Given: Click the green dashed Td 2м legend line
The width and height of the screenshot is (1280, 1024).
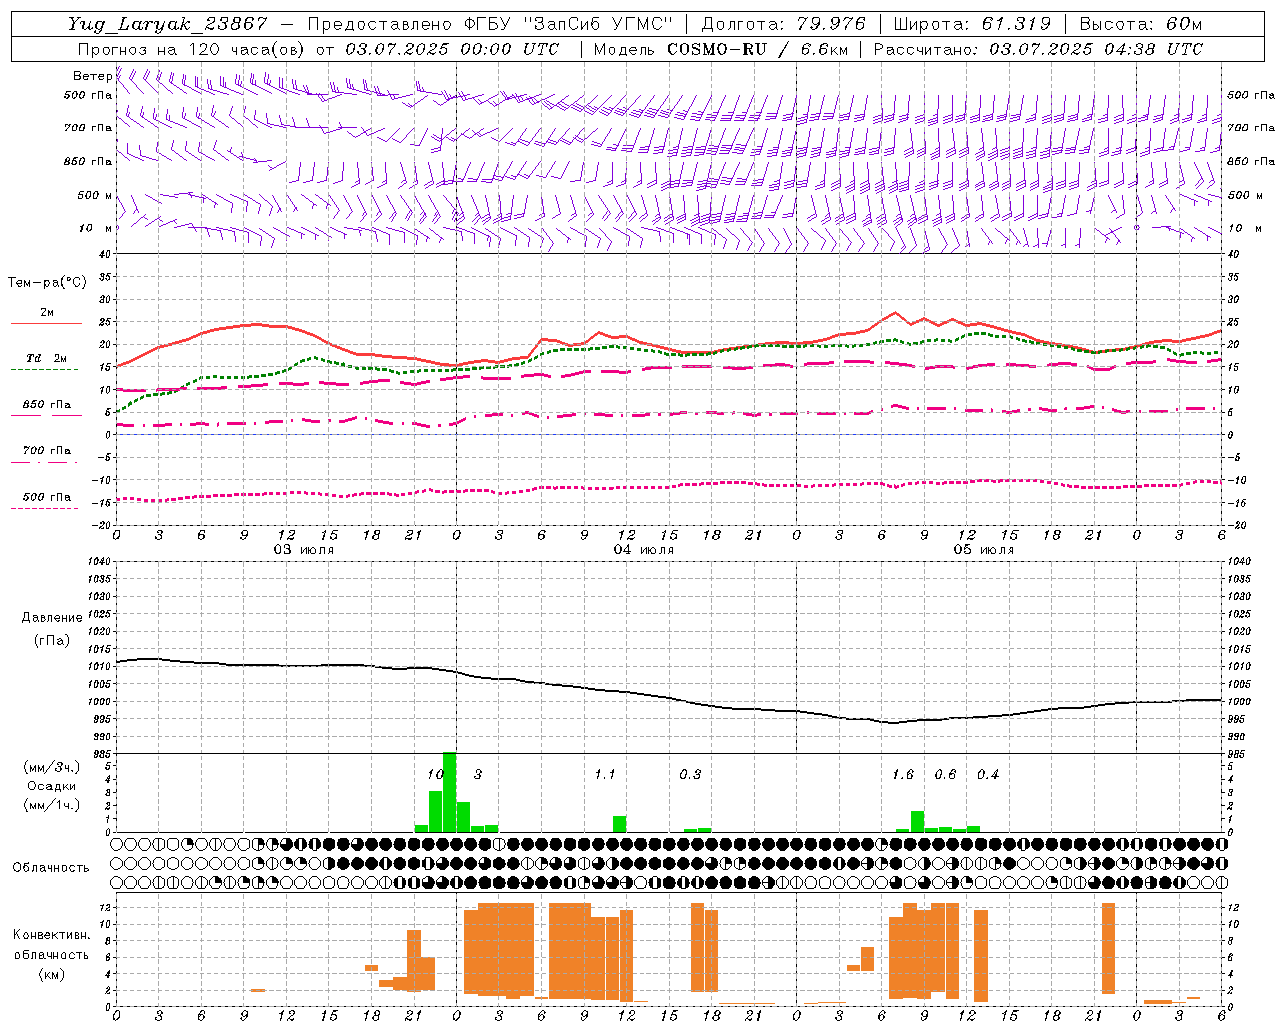Looking at the screenshot, I should click(44, 369).
